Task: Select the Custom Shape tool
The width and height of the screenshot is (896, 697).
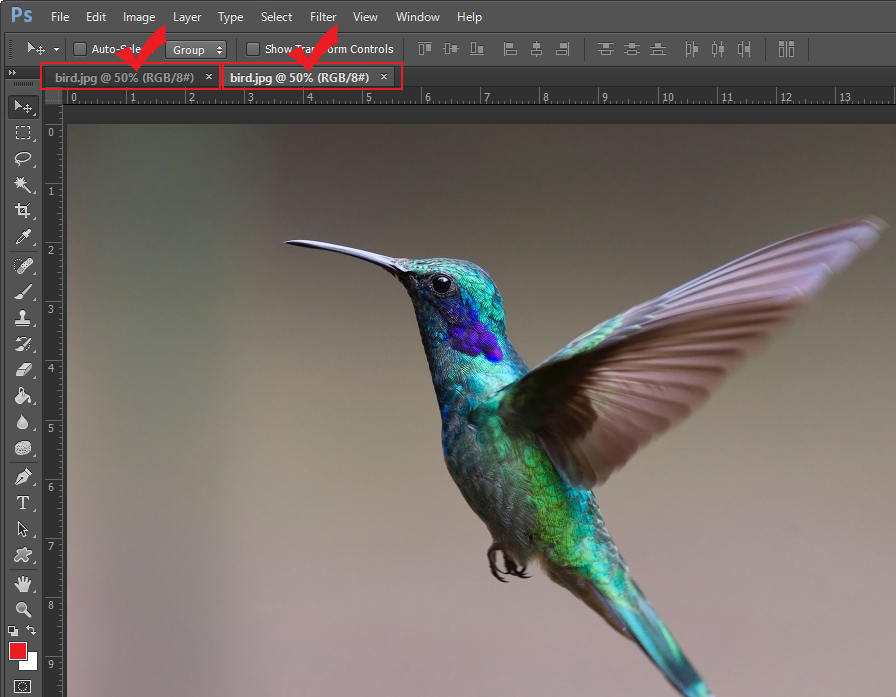Action: tap(23, 555)
